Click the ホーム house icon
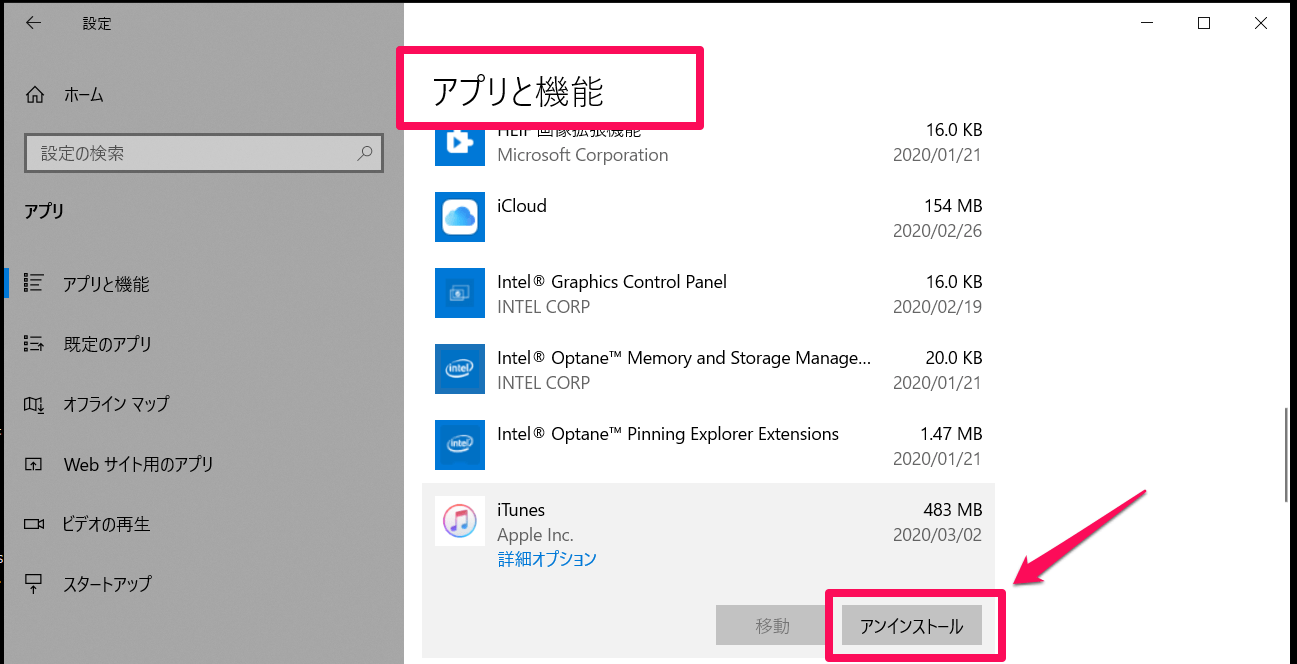Viewport: 1297px width, 664px height. (35, 94)
